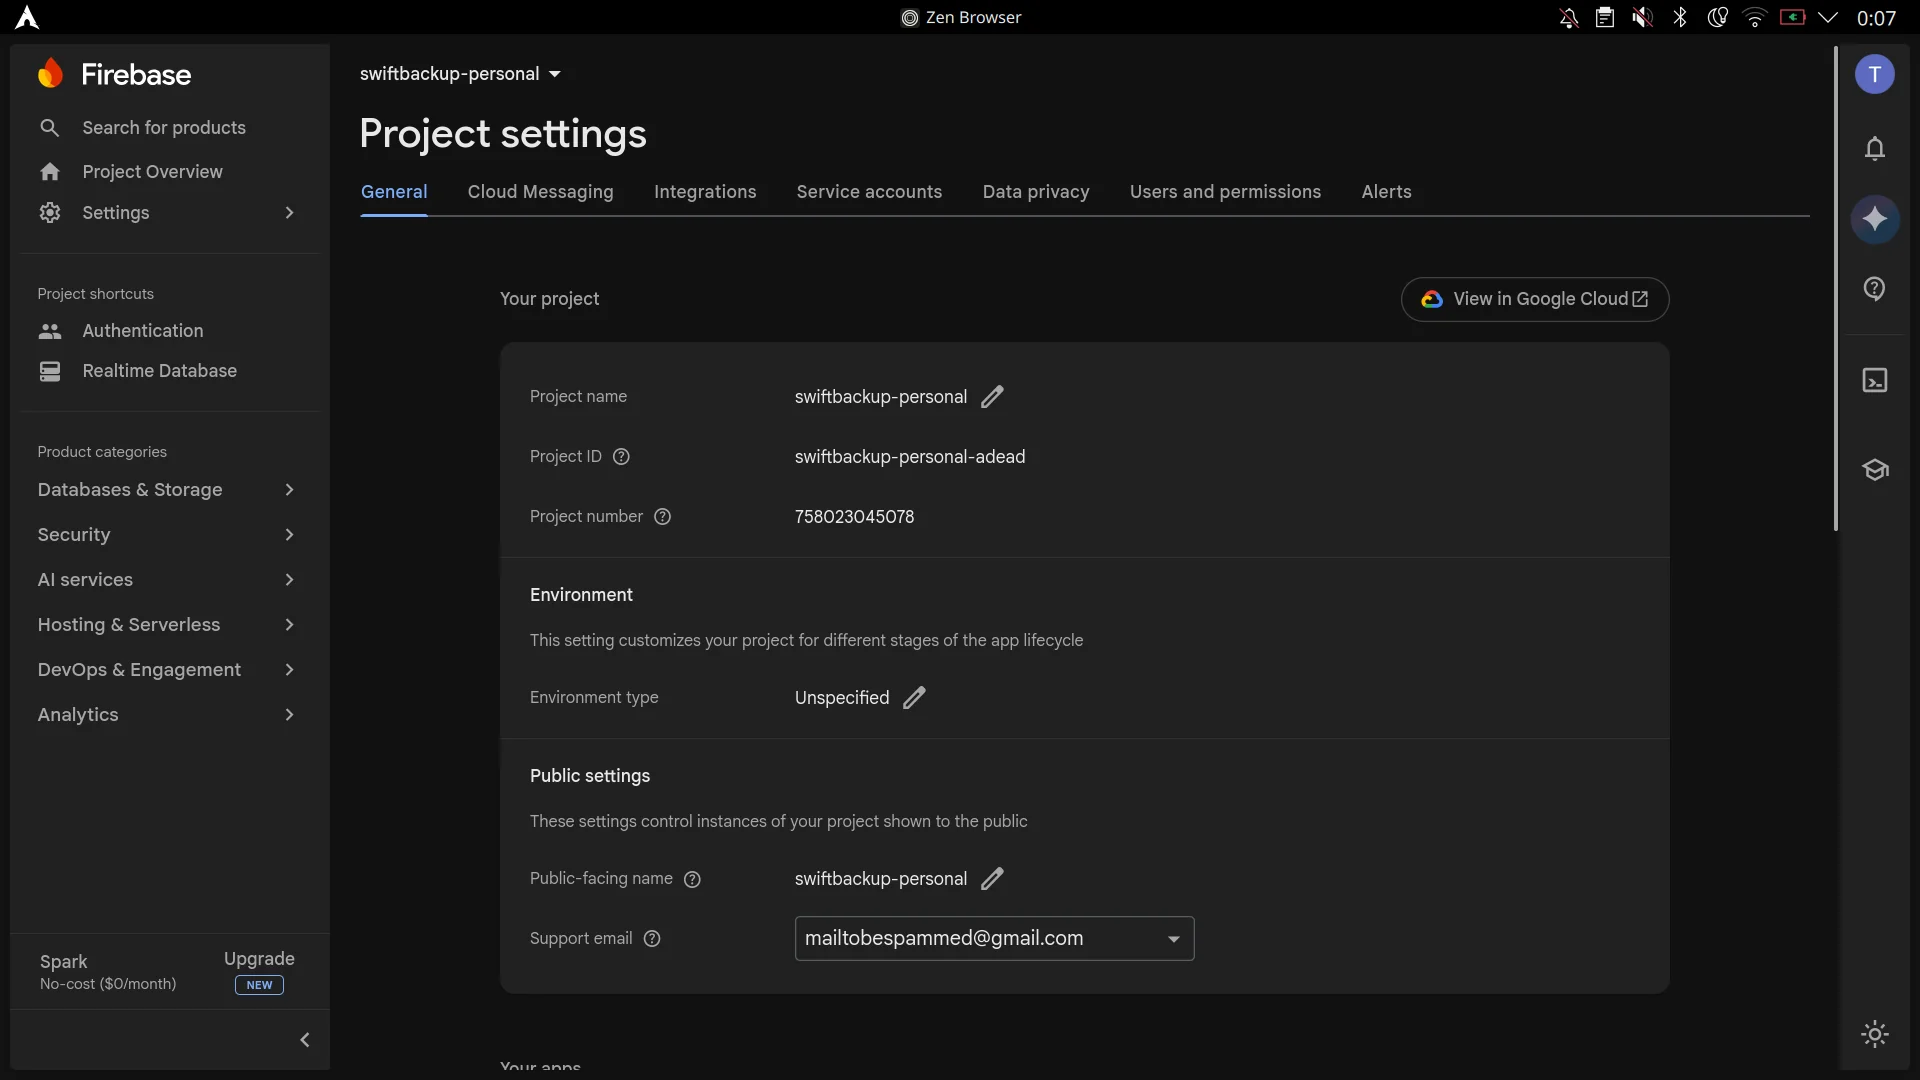Edit the Public-facing name with pencil icon
Viewport: 1920px width, 1080px height.
click(x=992, y=879)
